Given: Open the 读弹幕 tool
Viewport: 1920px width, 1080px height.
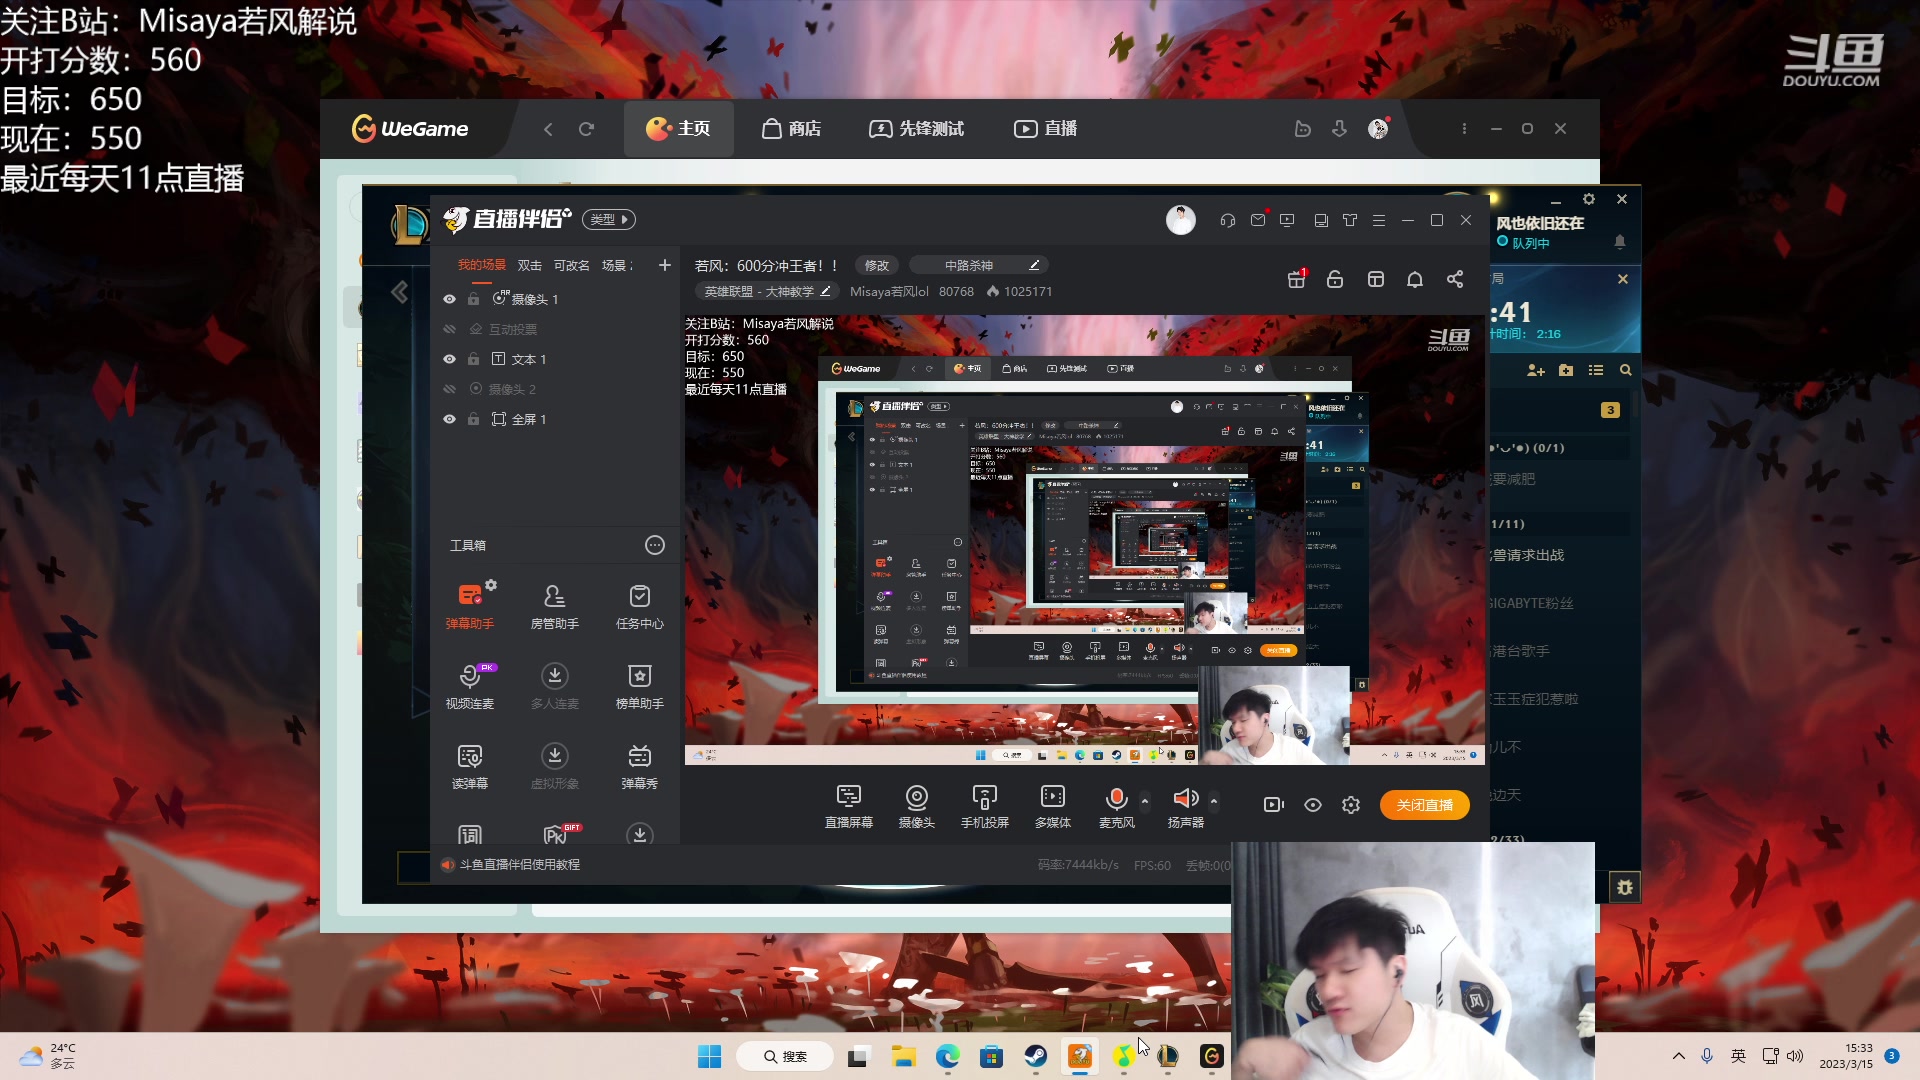Looking at the screenshot, I should point(469,765).
